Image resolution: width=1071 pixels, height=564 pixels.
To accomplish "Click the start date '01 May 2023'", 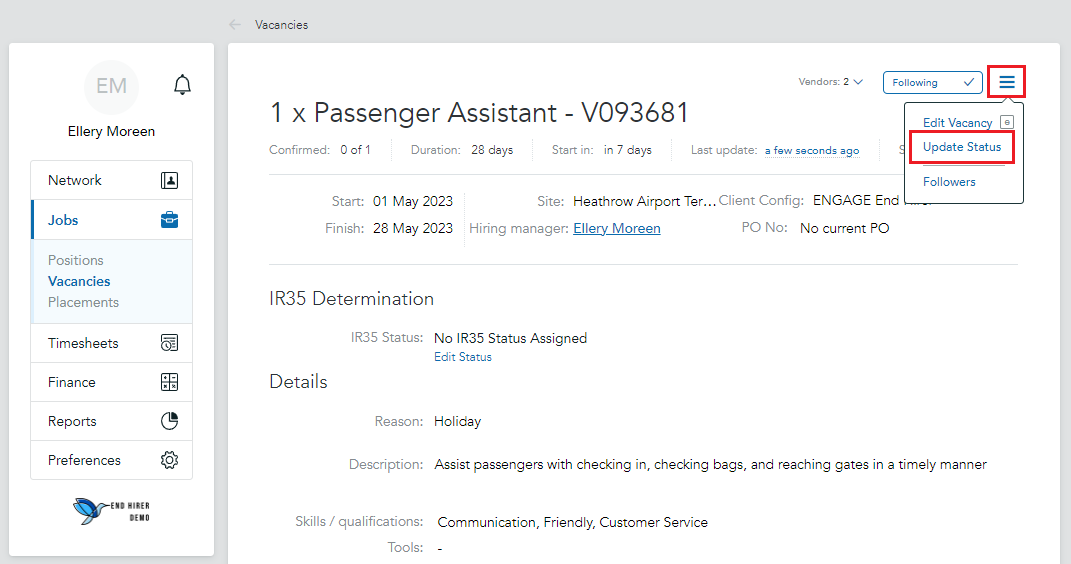I will pos(413,201).
